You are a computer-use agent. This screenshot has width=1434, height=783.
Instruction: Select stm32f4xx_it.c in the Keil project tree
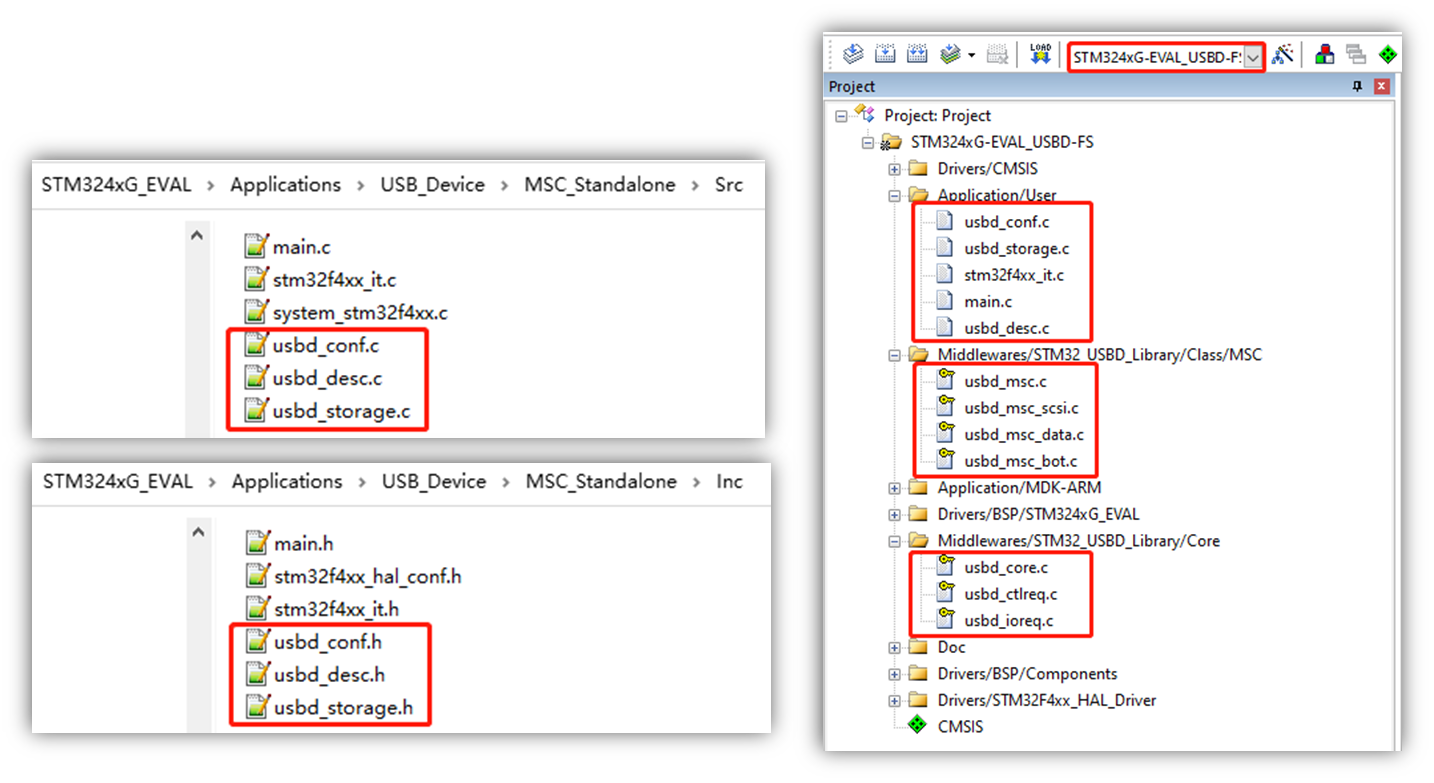1013,275
